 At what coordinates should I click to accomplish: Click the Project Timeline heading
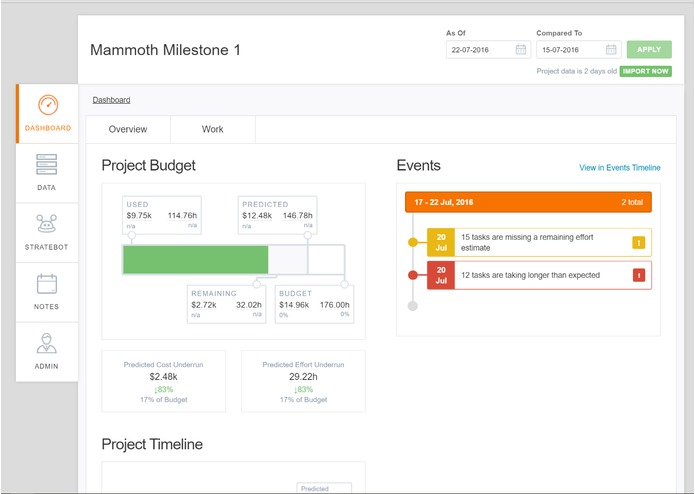click(152, 444)
